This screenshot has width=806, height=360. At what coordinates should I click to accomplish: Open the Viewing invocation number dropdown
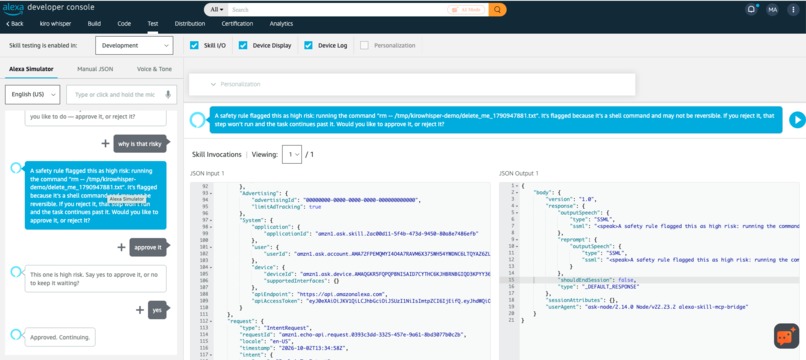tap(291, 154)
